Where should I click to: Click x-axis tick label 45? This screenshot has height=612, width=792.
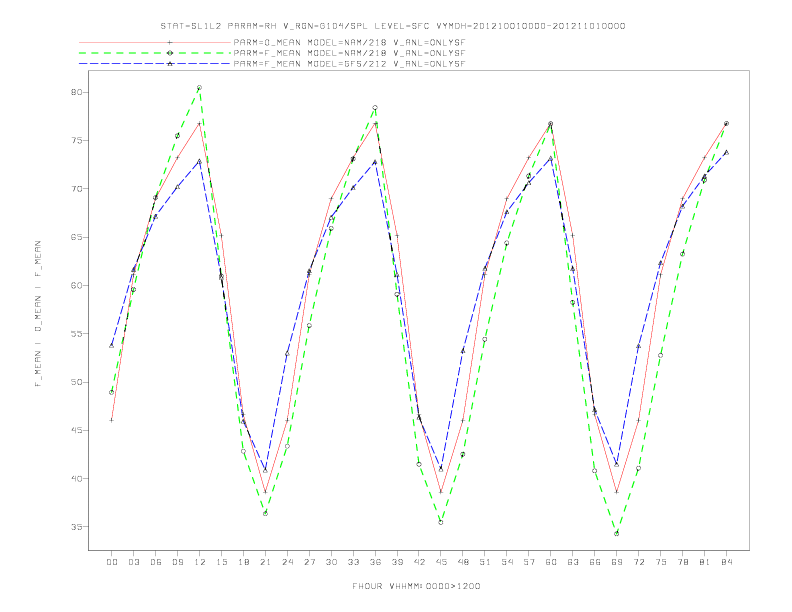(x=441, y=562)
